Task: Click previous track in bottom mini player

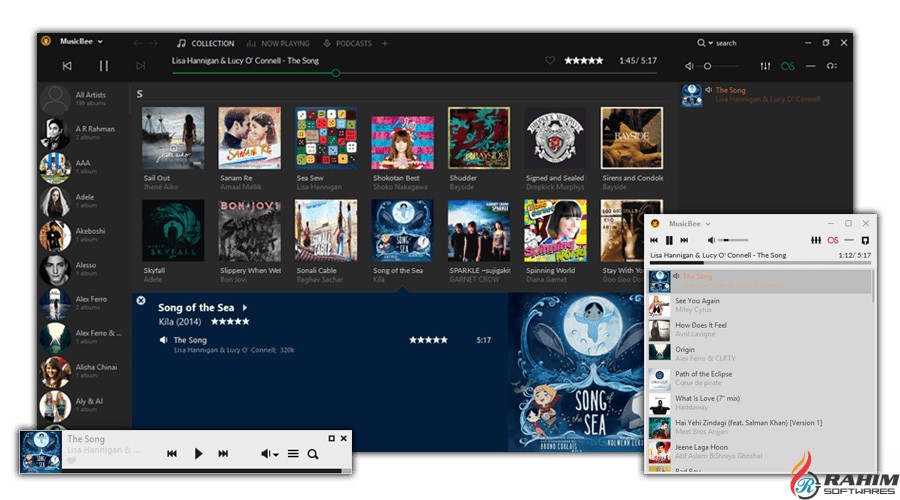Action: (172, 454)
